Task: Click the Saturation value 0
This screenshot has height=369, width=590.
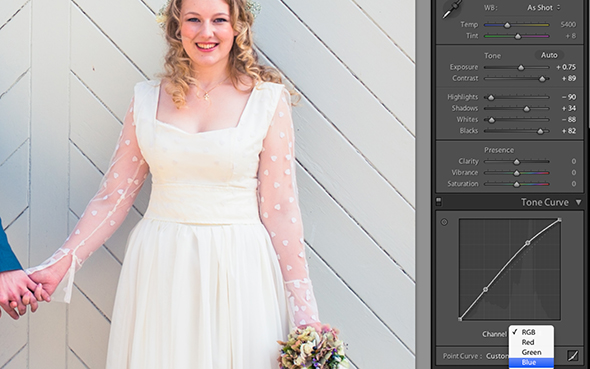Action: (x=574, y=184)
